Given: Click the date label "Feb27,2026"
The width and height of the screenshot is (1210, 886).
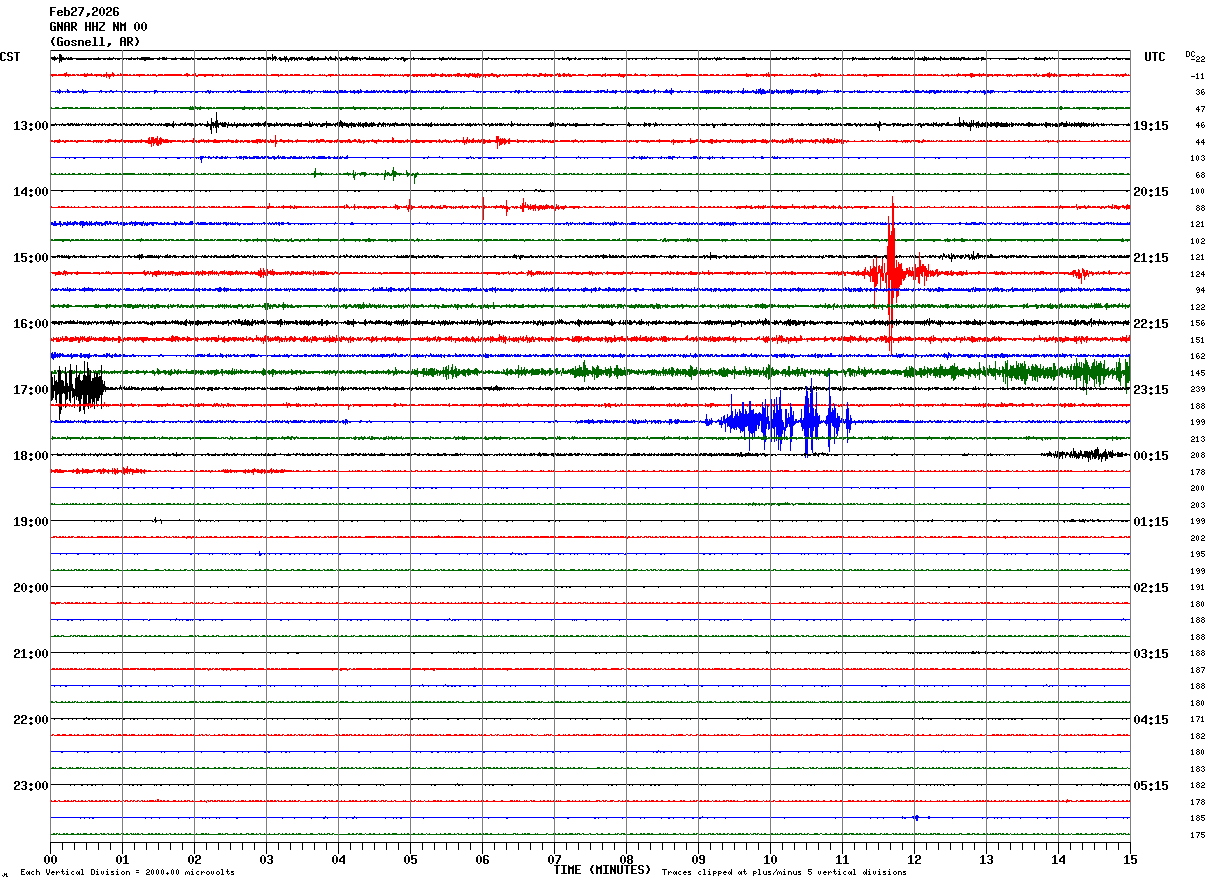Looking at the screenshot, I should click(x=84, y=12).
